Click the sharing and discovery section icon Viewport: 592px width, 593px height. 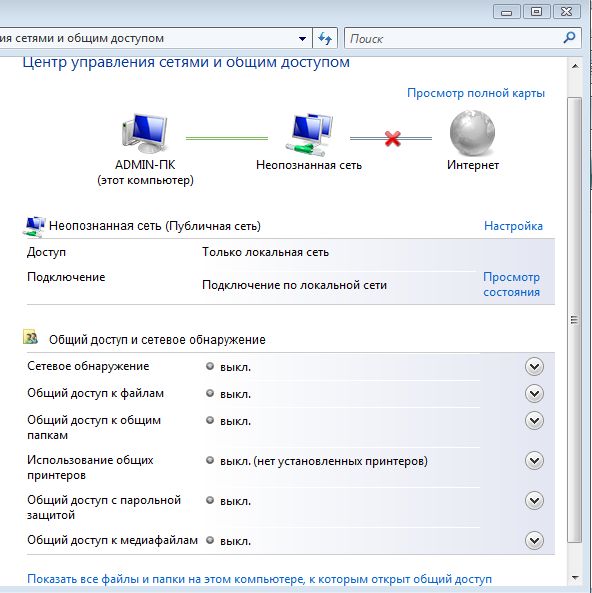(x=30, y=337)
